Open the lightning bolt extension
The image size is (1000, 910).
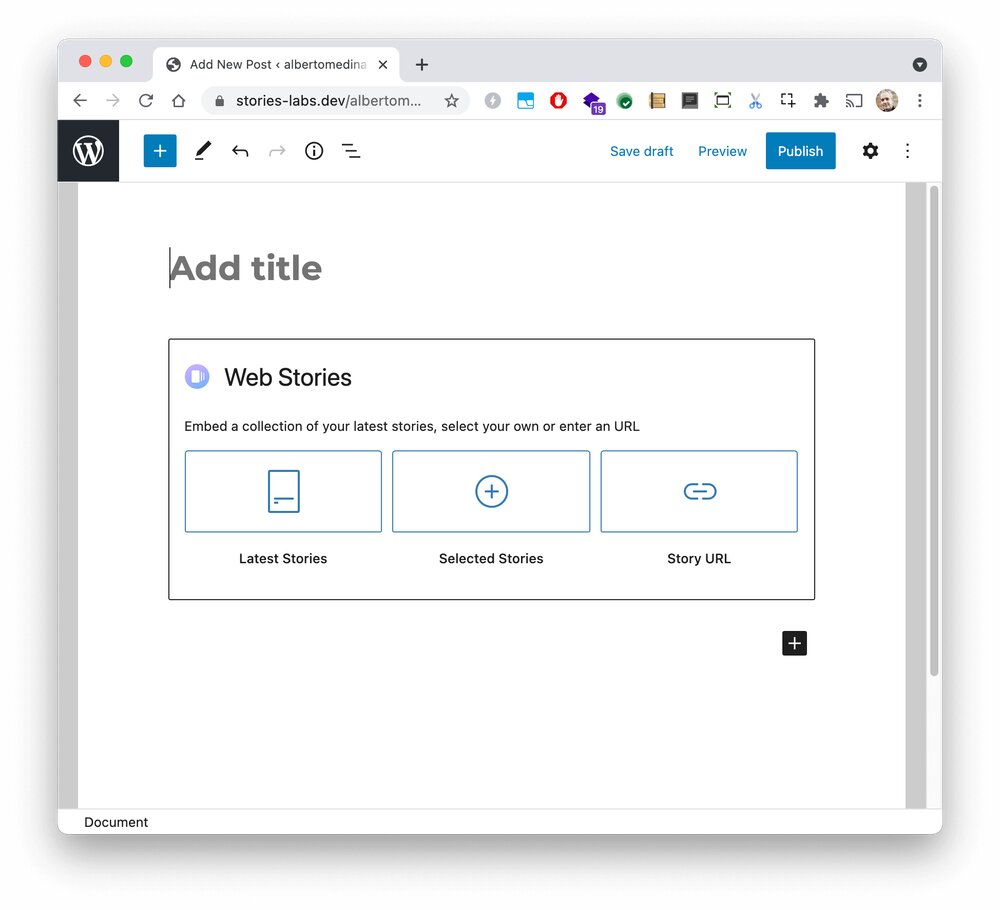pos(492,100)
